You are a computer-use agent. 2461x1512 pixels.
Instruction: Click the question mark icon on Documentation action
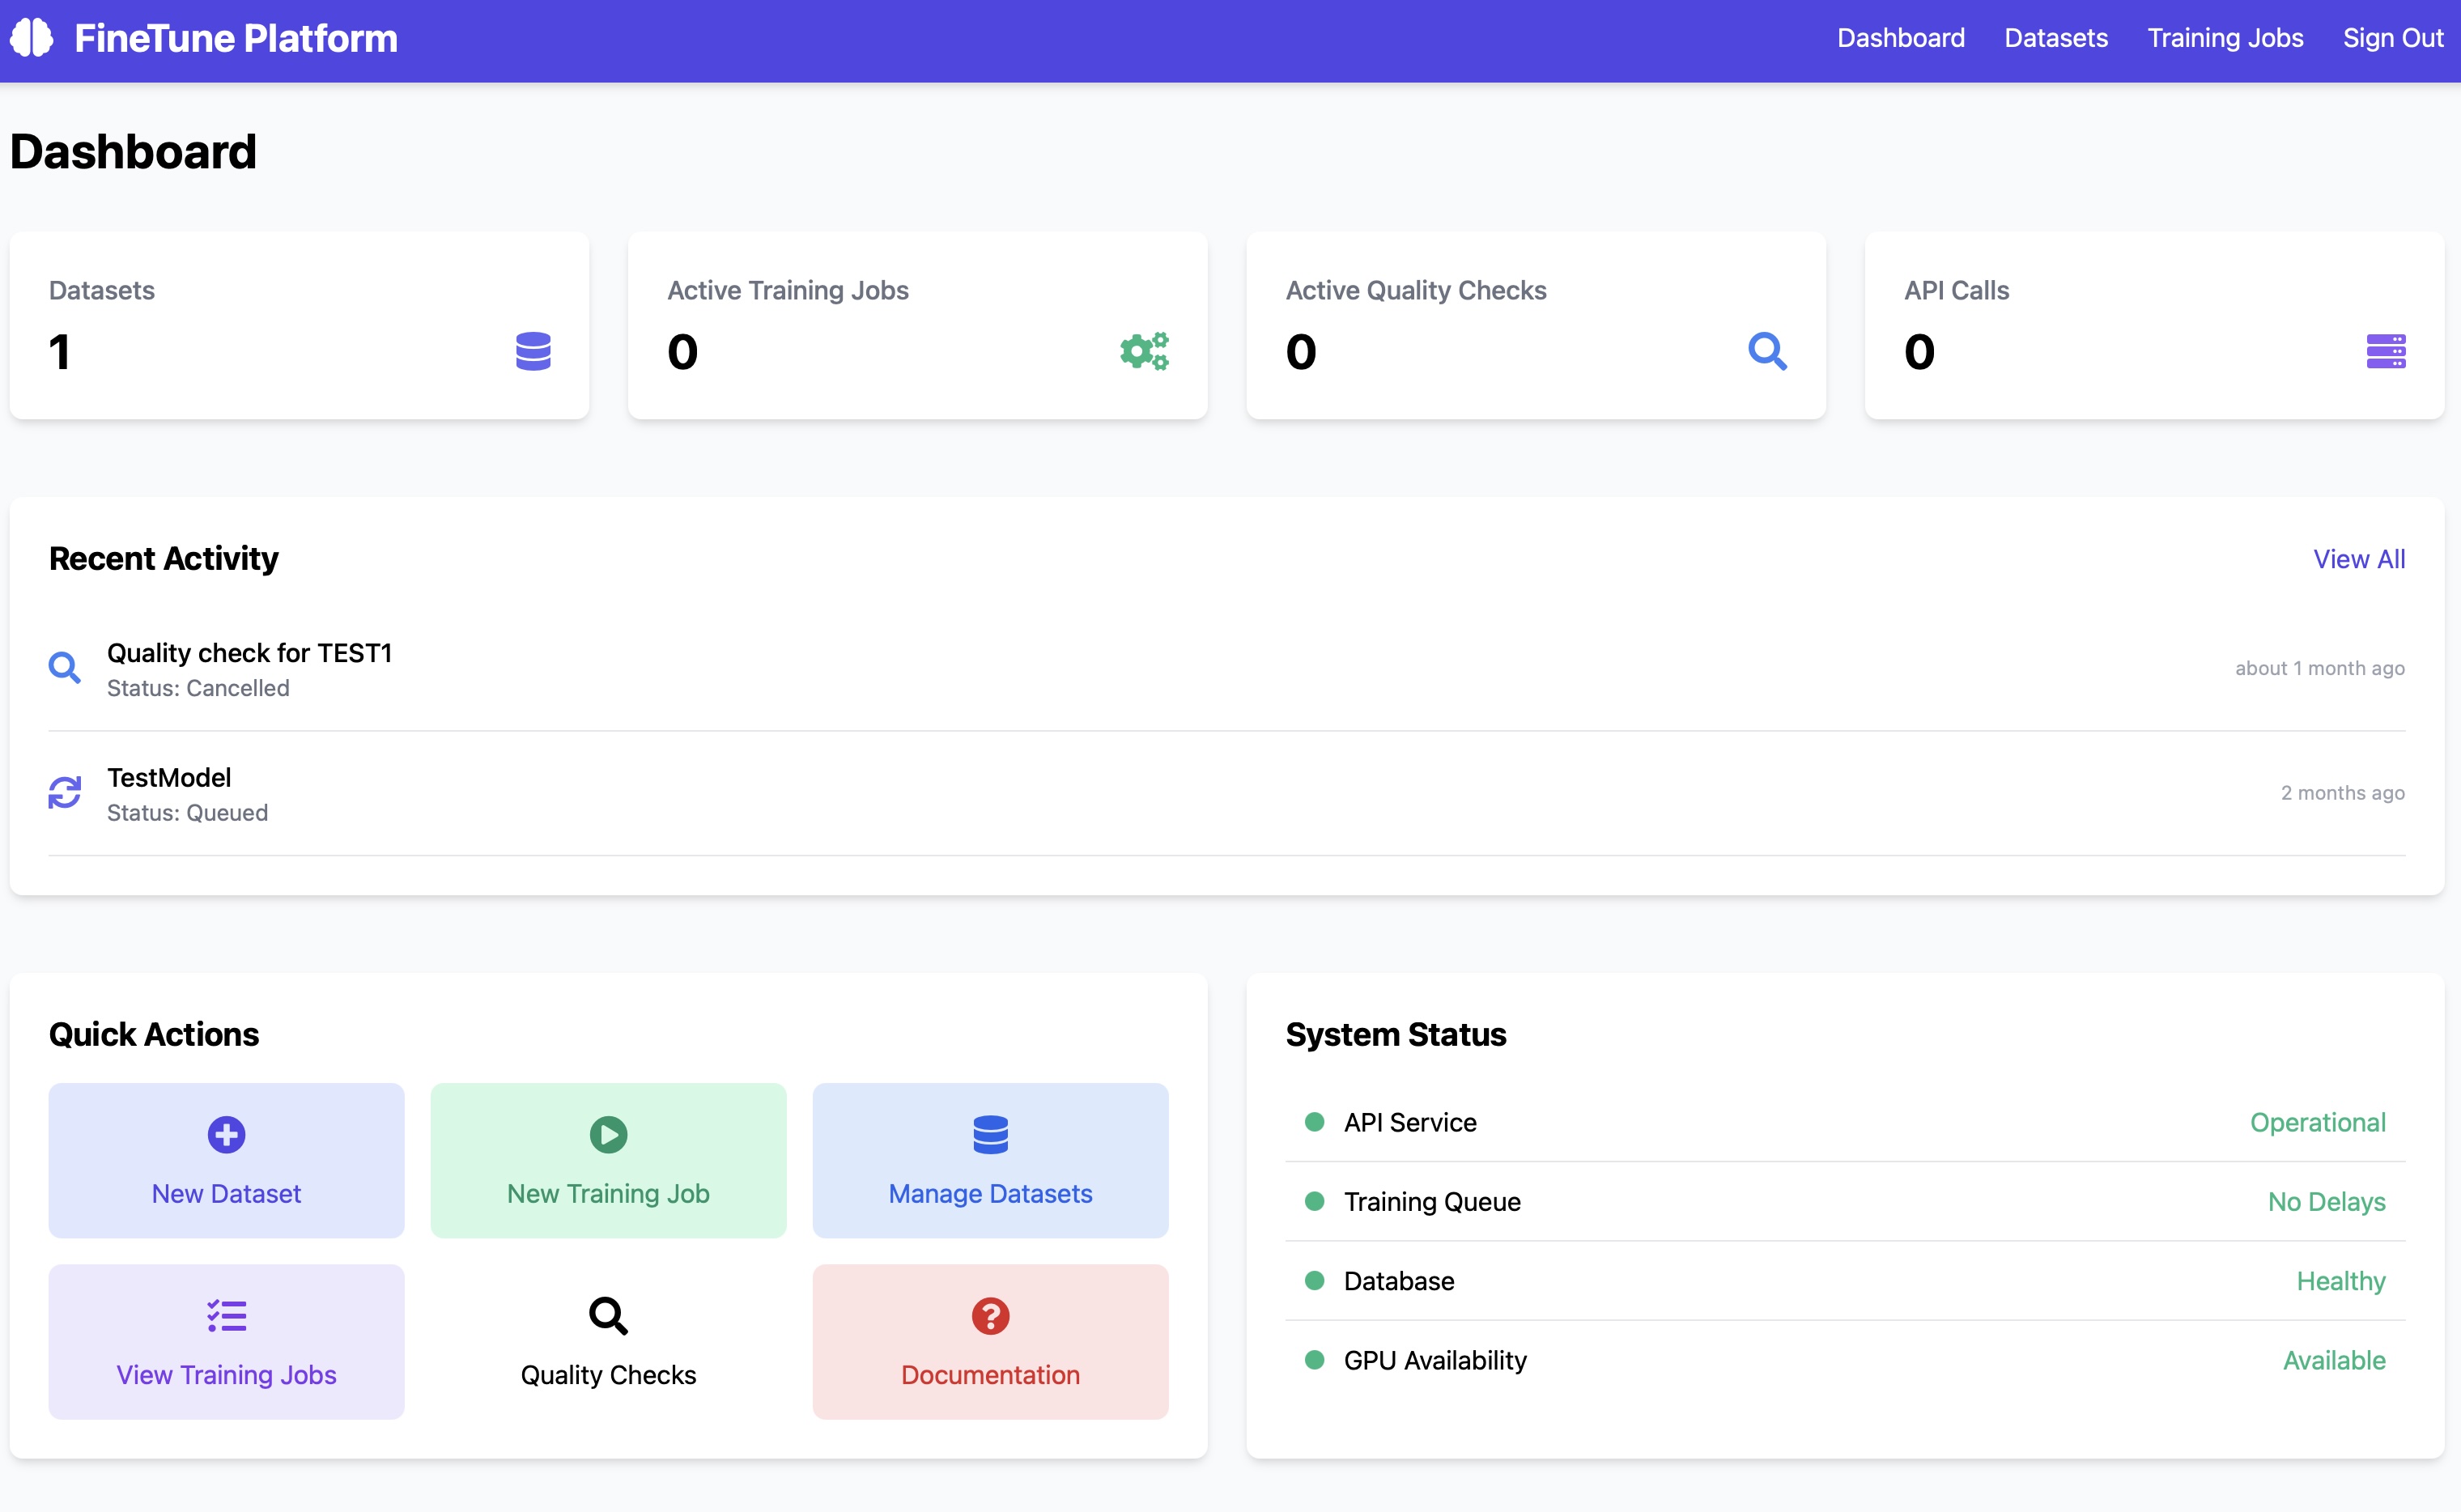pos(990,1316)
